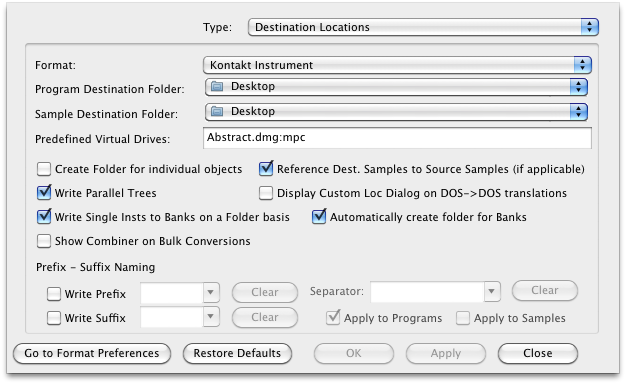Click the Prefix – Suffix Naming heading
This screenshot has width=626, height=384.
pyautogui.click(x=95, y=267)
